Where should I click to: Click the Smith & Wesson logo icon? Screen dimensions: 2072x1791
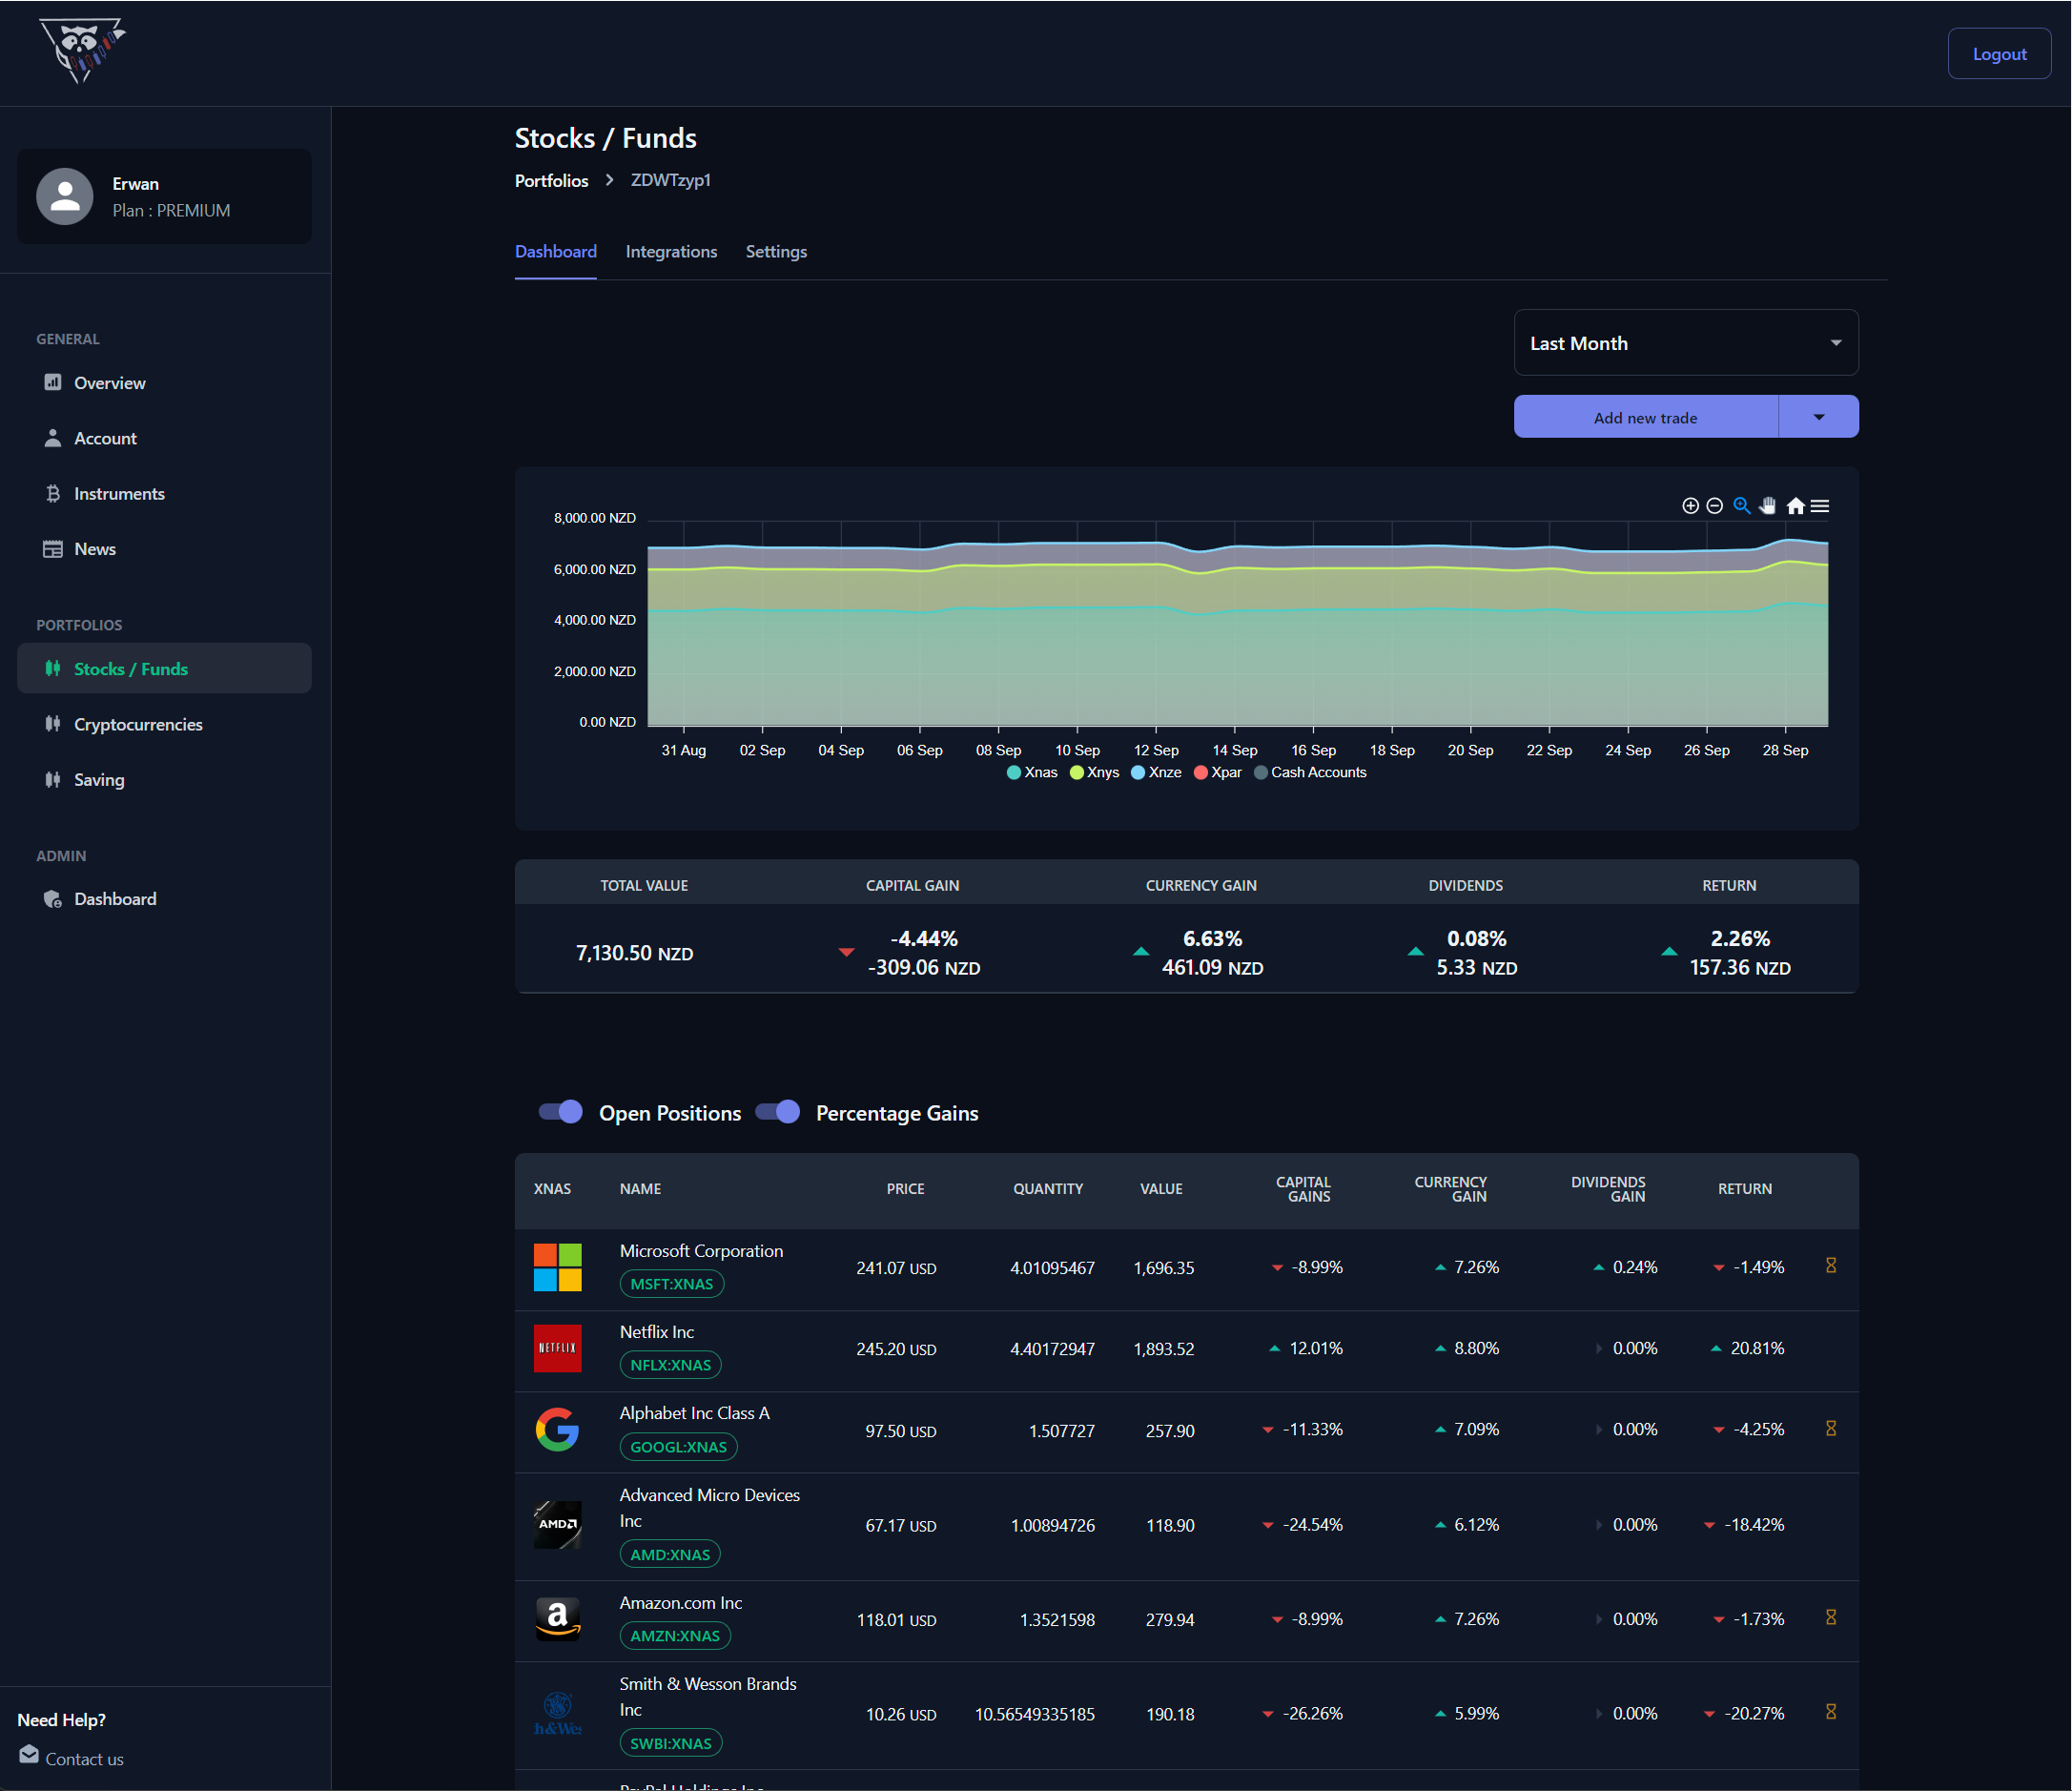(x=558, y=1713)
